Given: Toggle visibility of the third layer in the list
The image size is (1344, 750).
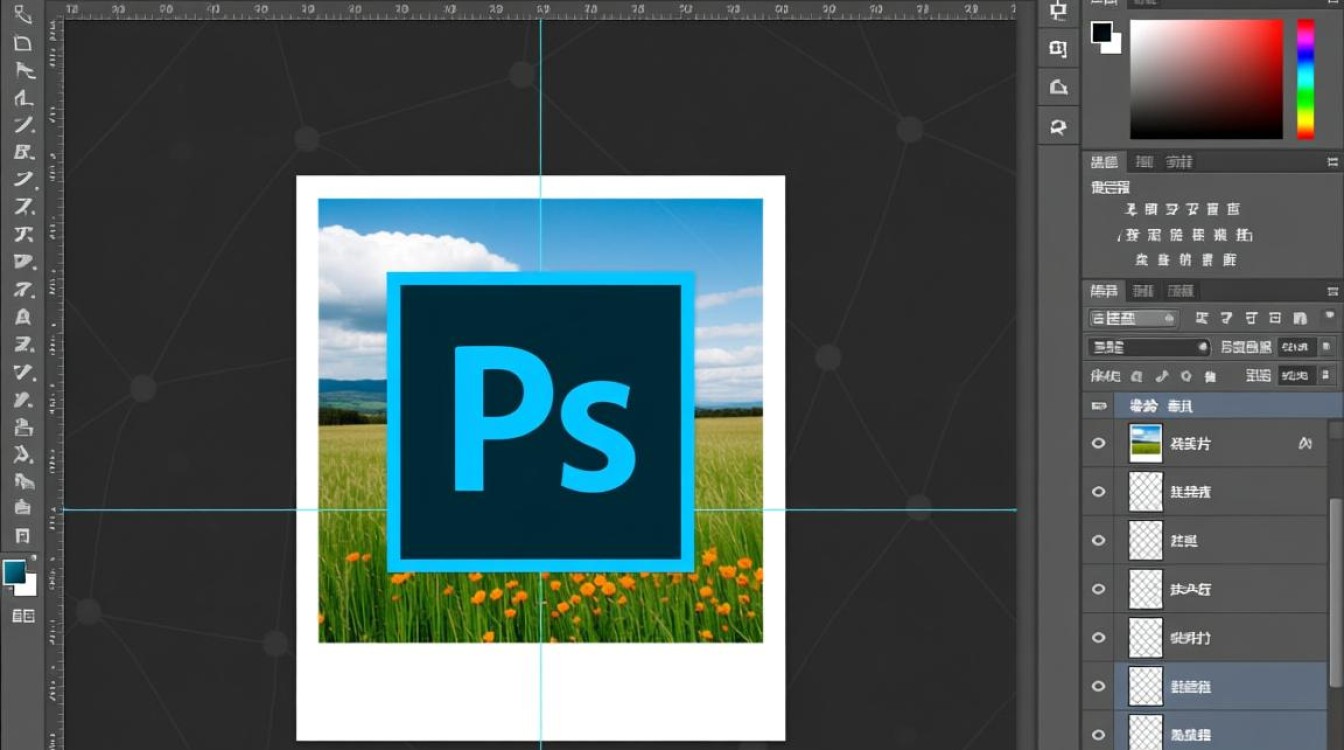Looking at the screenshot, I should 1099,541.
